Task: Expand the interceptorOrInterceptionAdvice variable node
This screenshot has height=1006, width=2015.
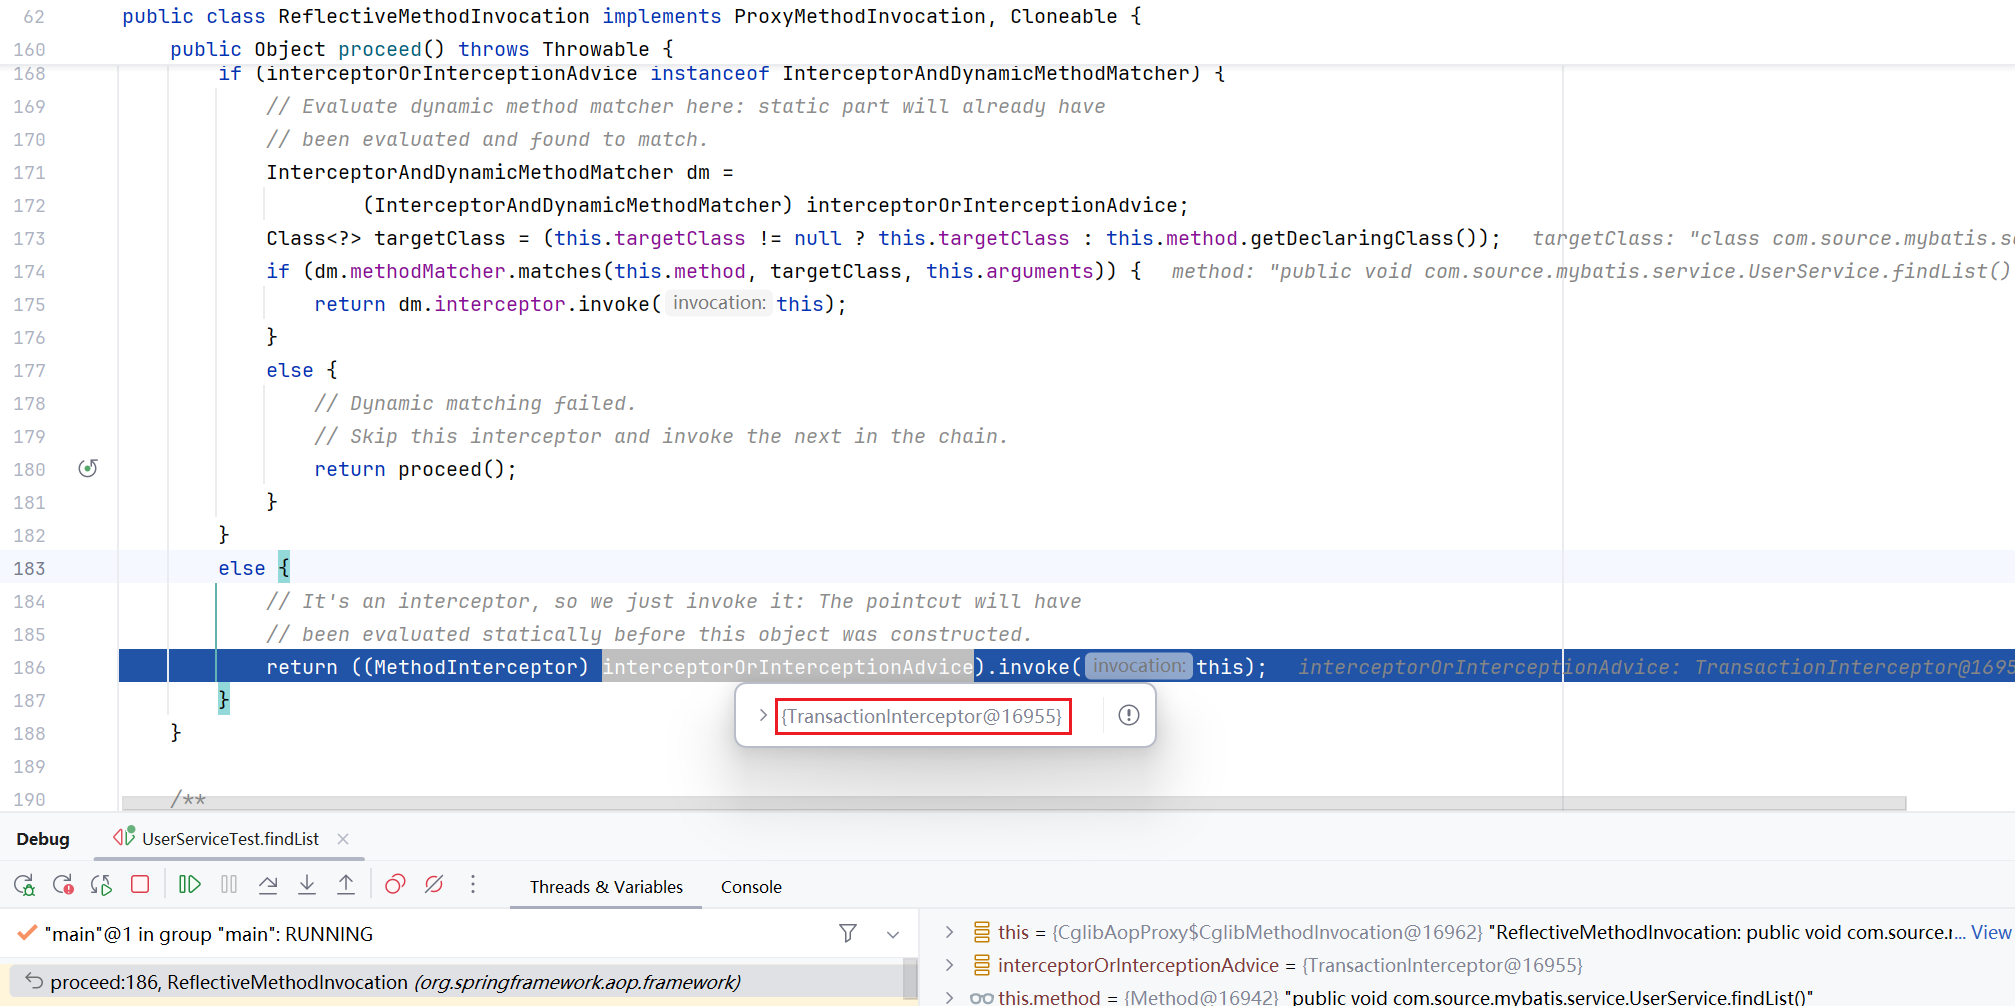Action: pos(950,965)
